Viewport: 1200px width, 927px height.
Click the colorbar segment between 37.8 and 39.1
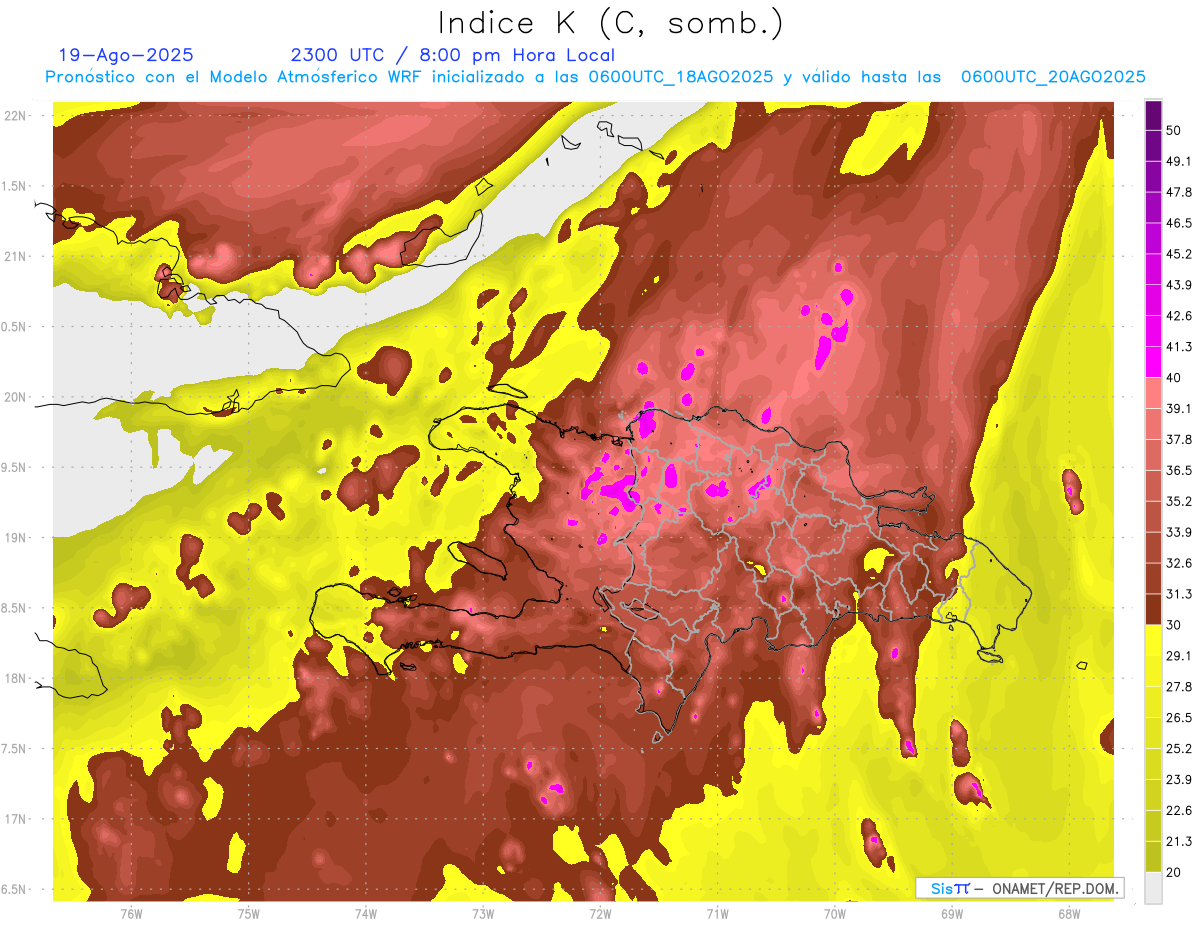click(x=1153, y=423)
